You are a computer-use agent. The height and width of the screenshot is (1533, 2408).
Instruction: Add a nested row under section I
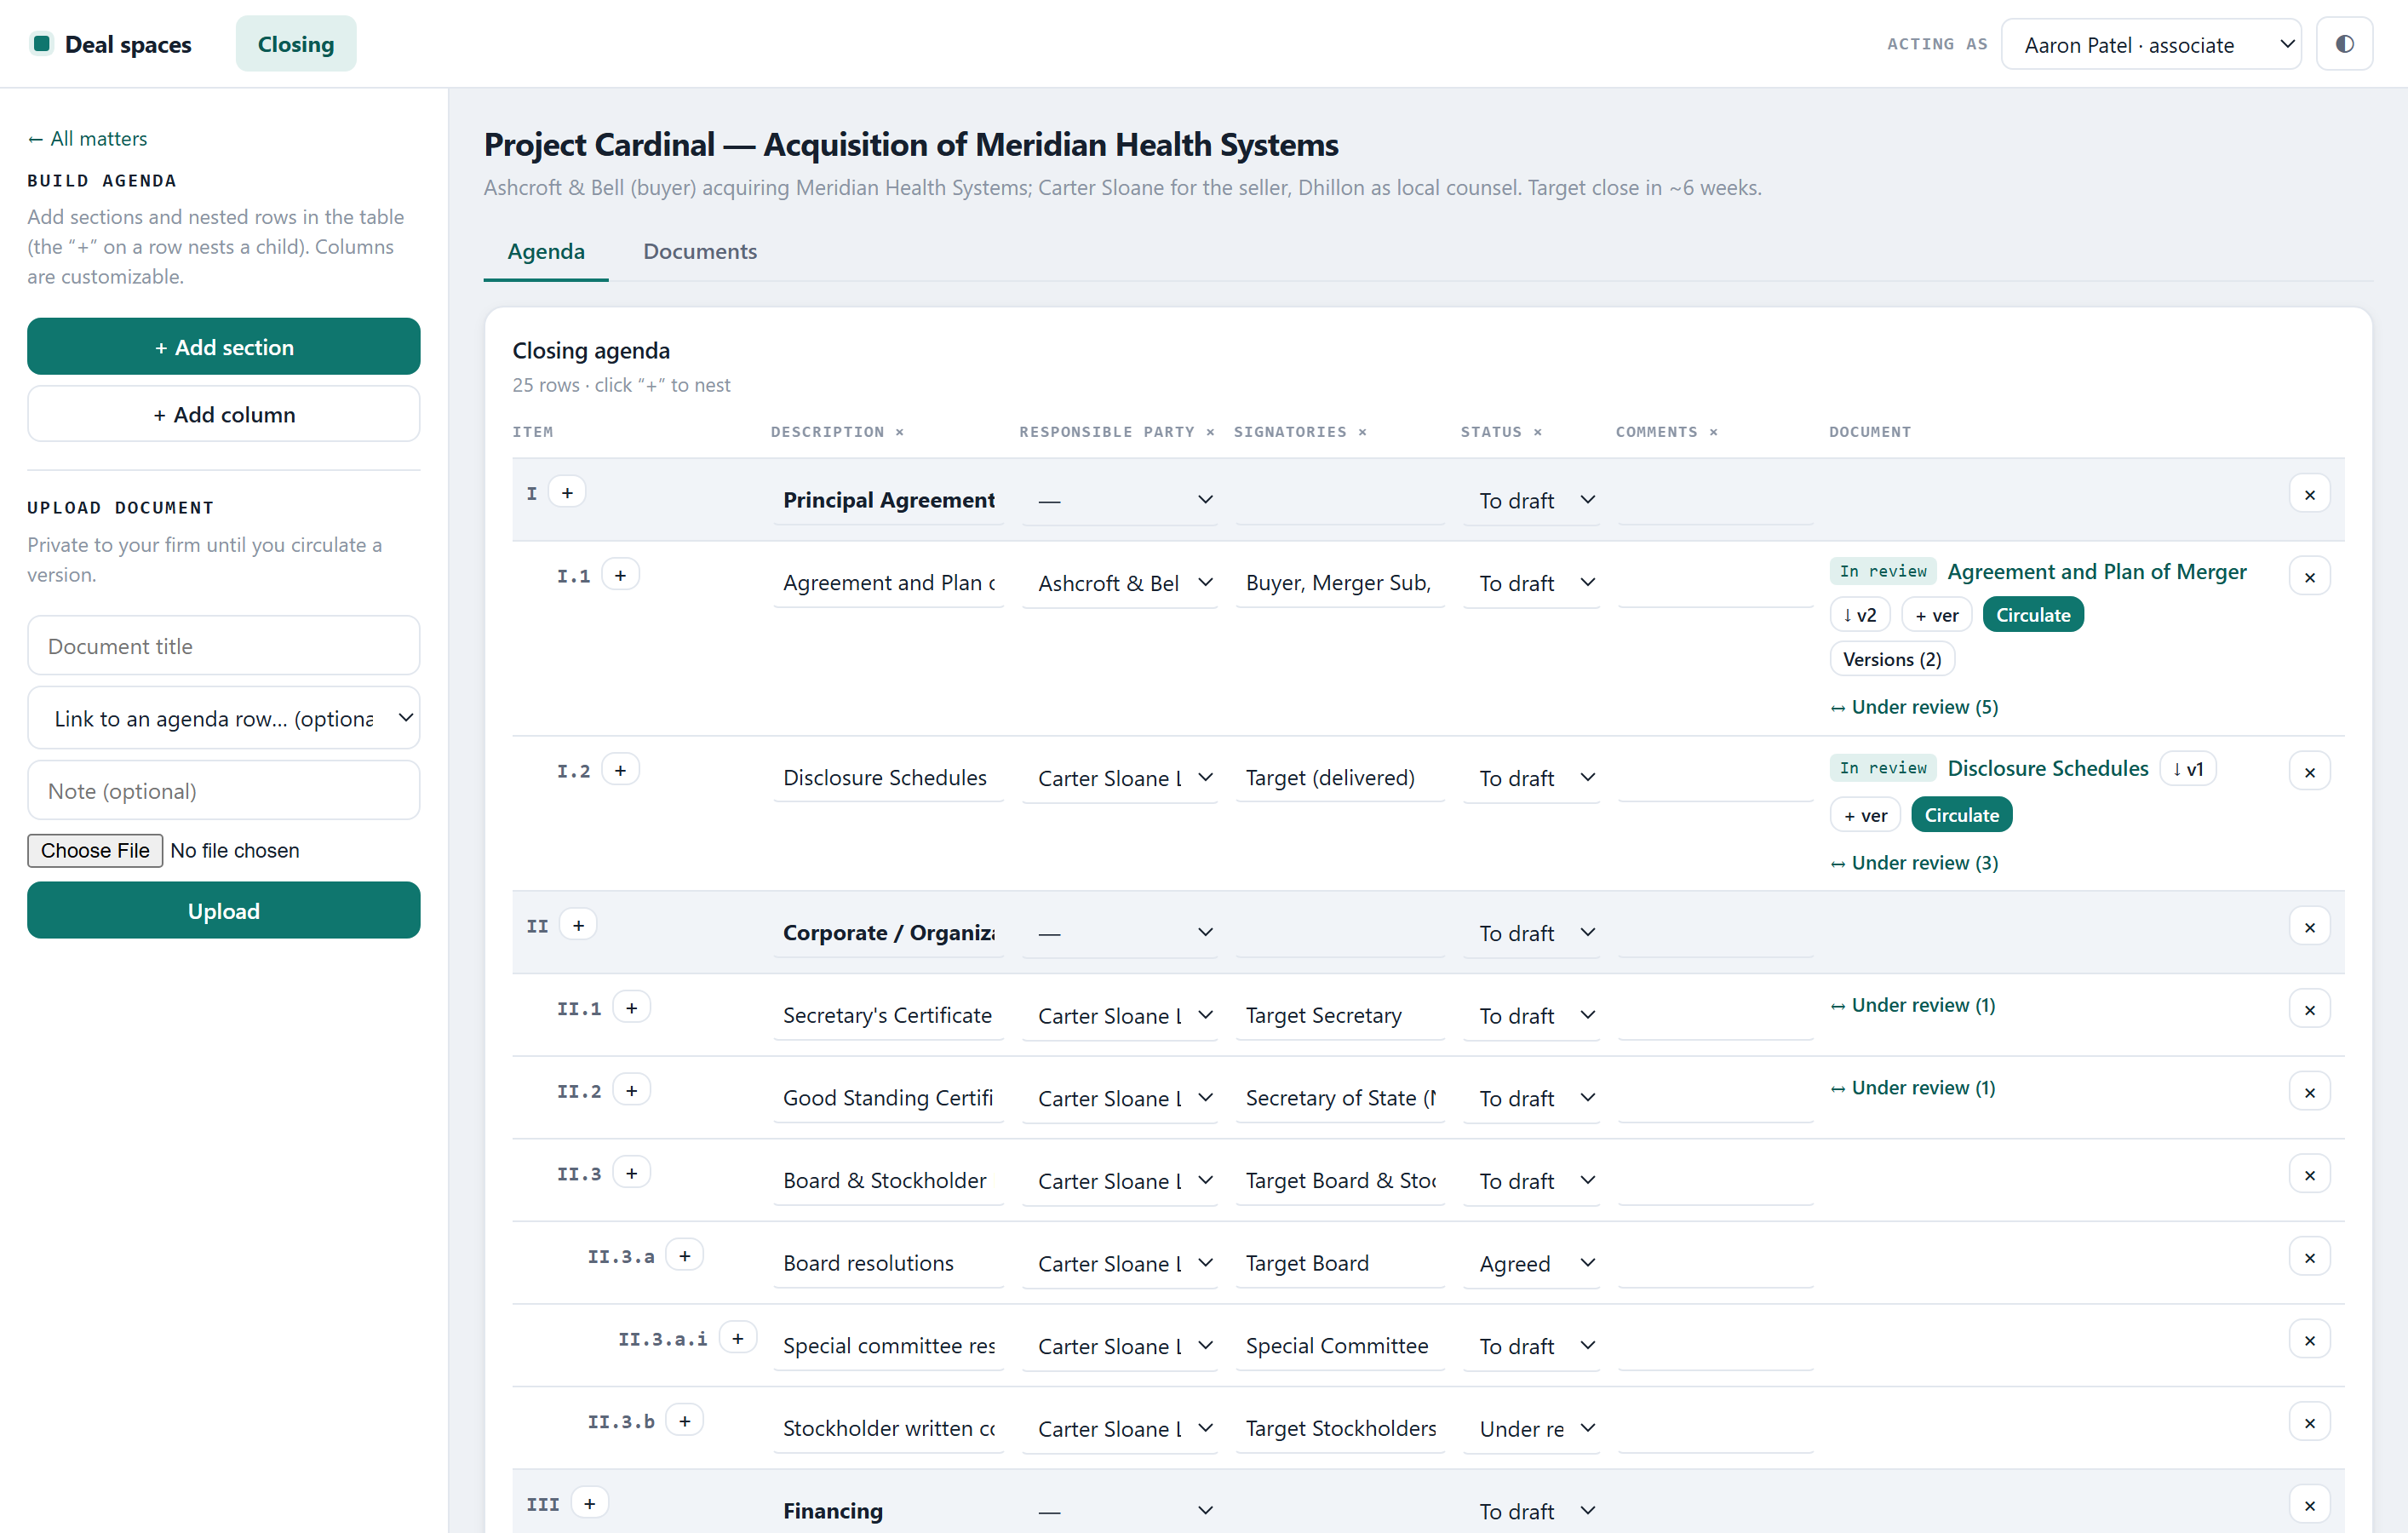click(567, 493)
